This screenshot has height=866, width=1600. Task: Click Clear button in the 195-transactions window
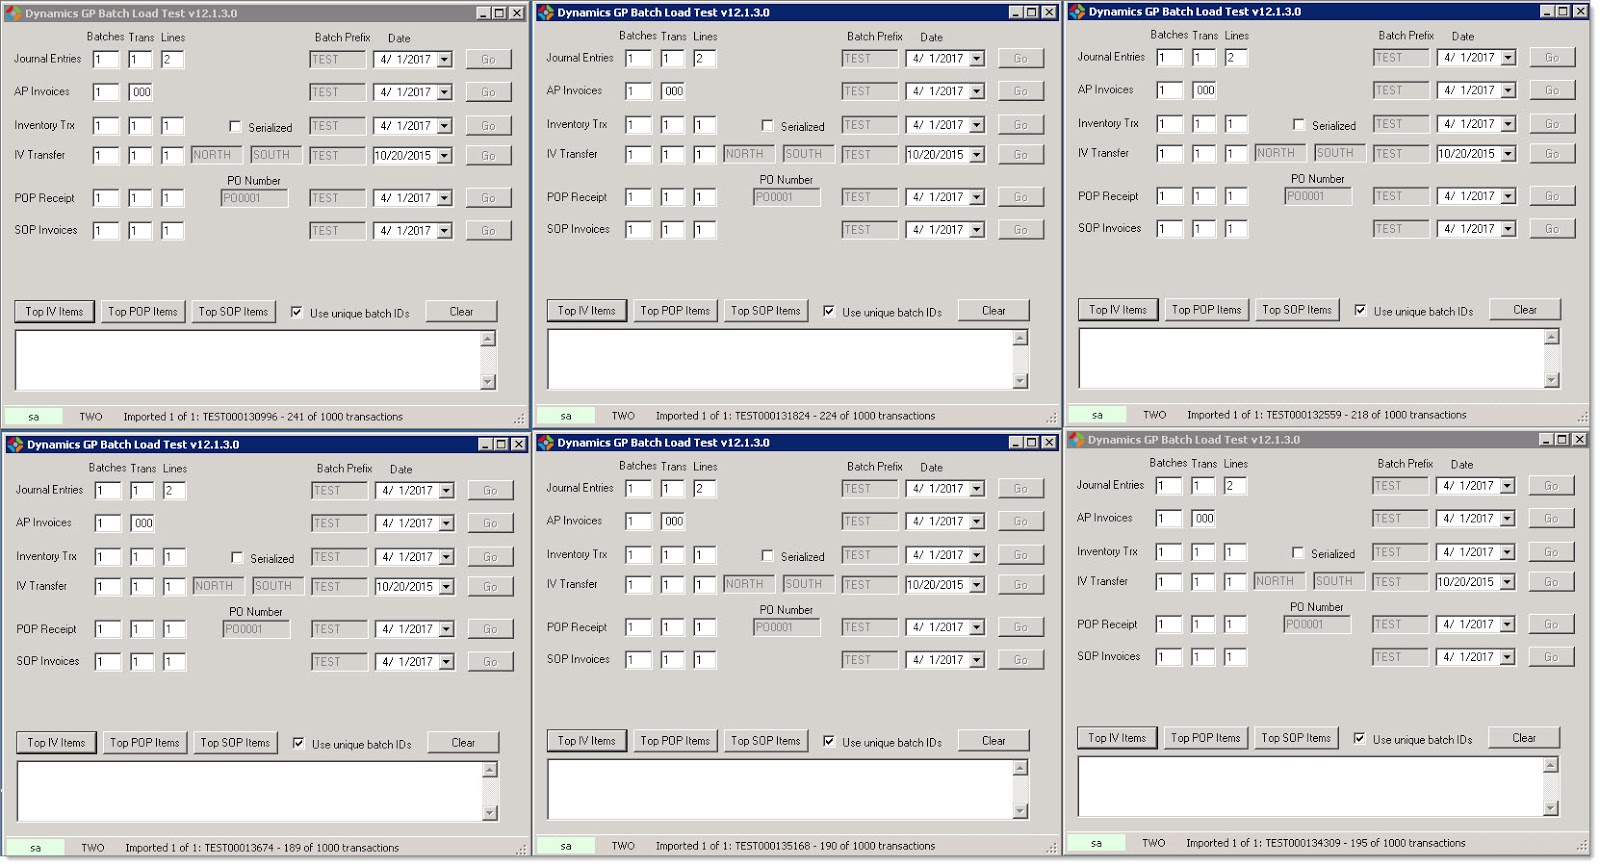tap(1524, 738)
